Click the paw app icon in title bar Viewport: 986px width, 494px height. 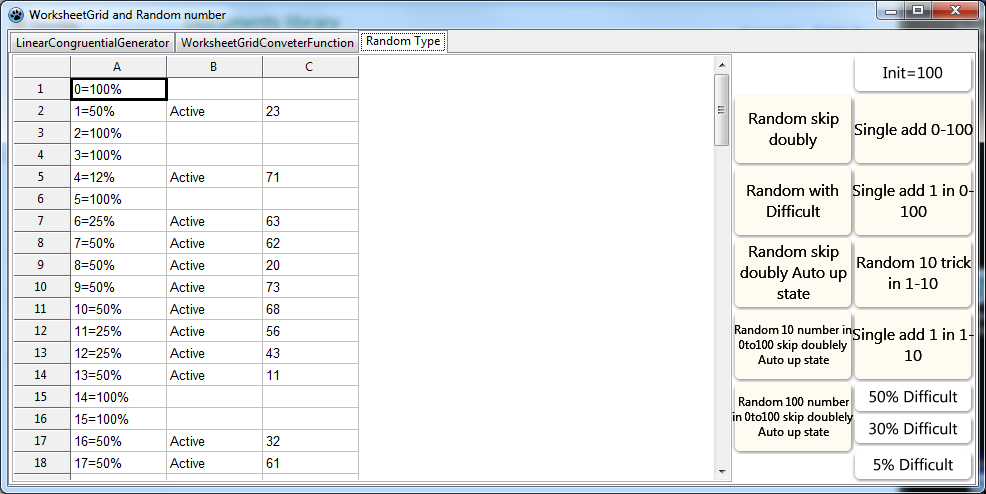[x=16, y=14]
